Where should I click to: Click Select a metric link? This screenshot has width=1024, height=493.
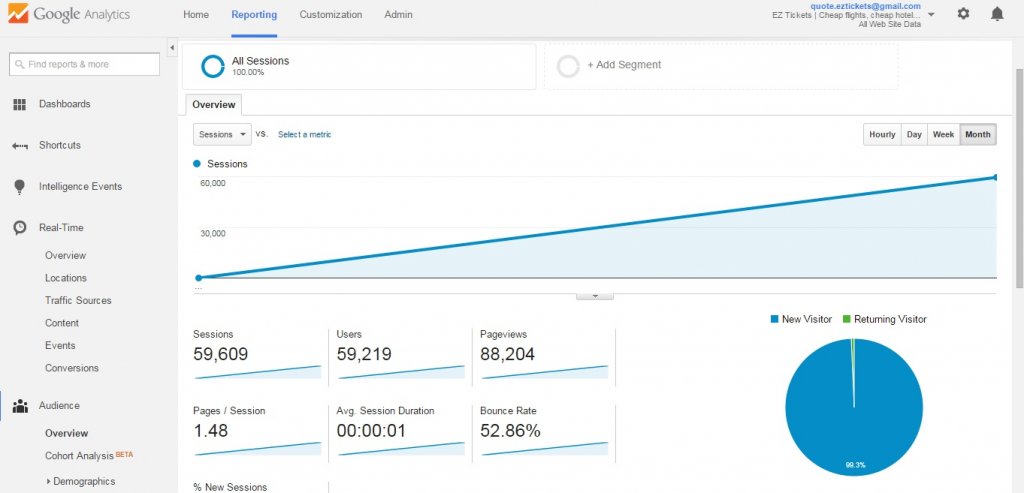coord(304,135)
